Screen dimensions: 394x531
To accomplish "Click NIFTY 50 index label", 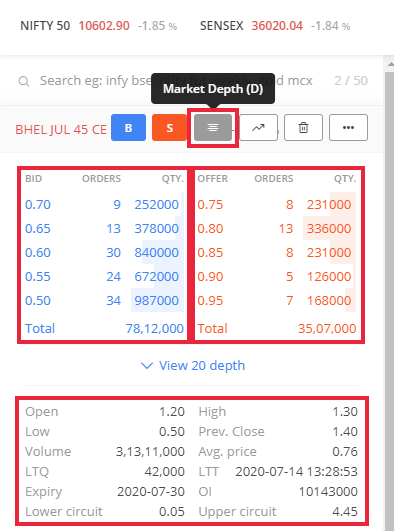I will (x=45, y=26).
